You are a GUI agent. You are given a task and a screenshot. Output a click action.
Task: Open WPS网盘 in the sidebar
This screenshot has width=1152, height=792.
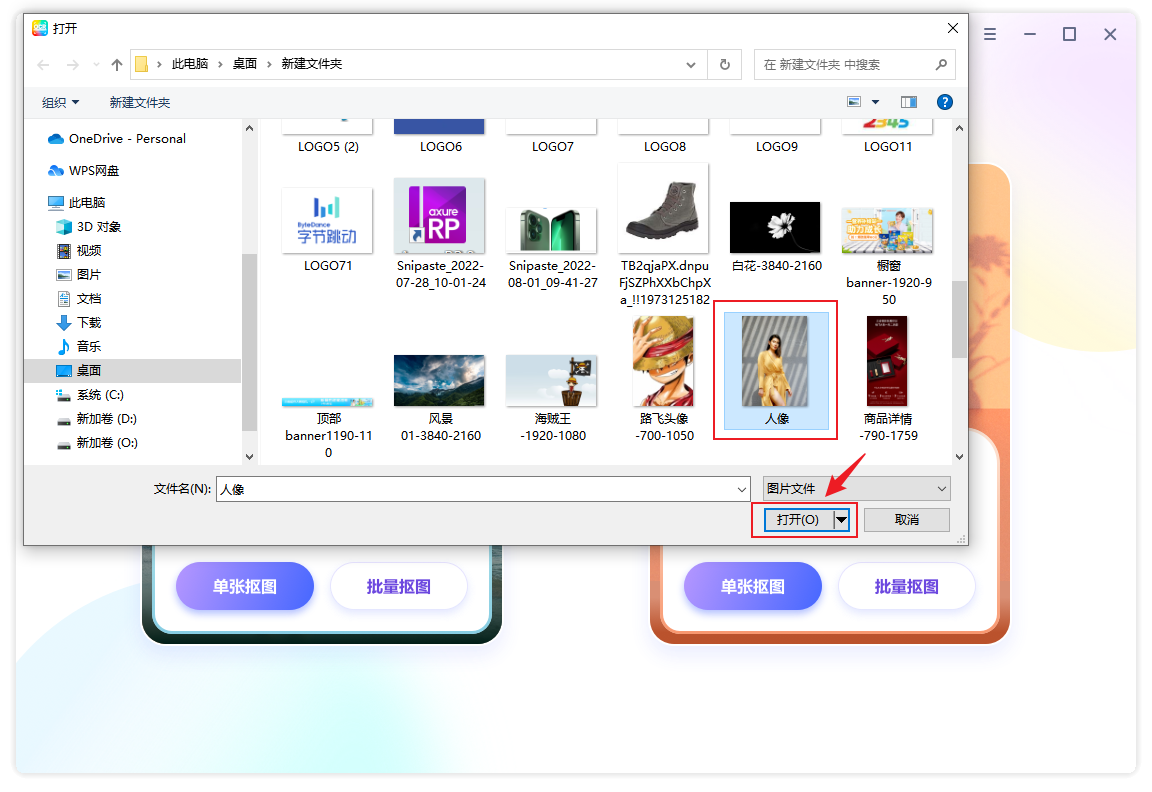point(84,170)
